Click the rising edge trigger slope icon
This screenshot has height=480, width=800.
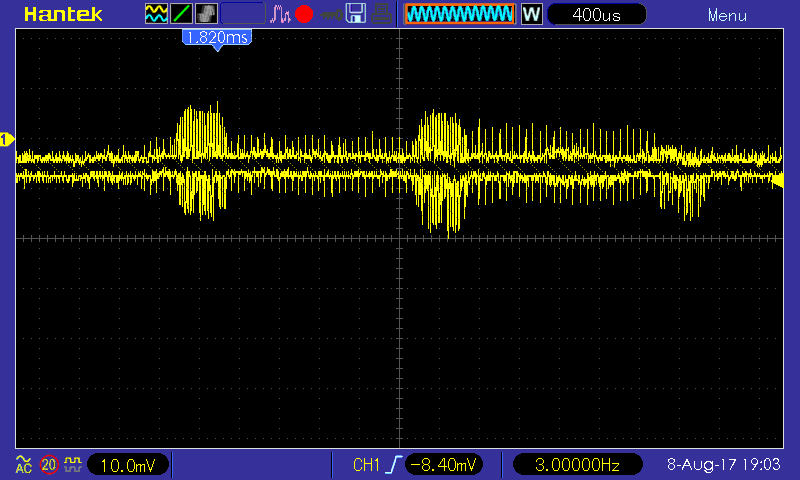[x=394, y=465]
